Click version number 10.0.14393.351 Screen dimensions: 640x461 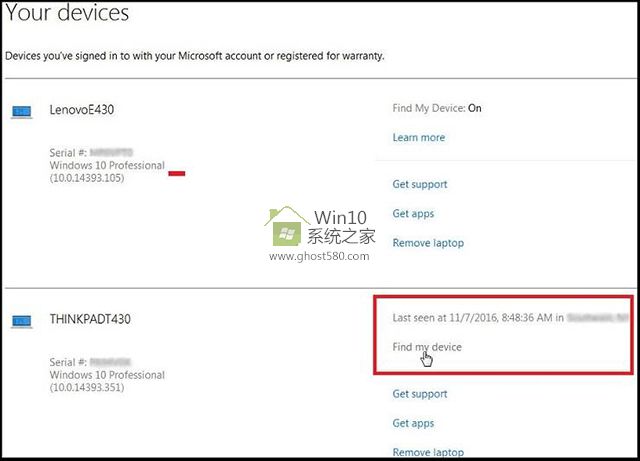(89, 387)
